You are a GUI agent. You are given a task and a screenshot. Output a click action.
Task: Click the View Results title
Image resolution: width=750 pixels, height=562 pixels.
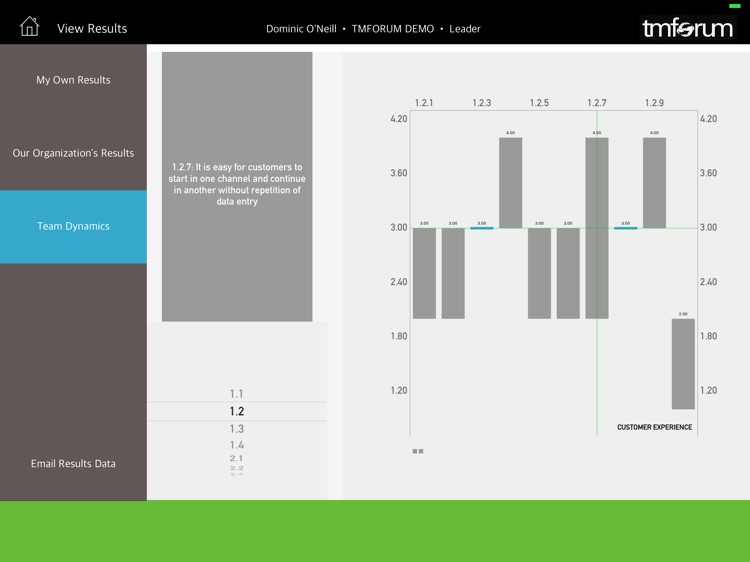tap(92, 29)
